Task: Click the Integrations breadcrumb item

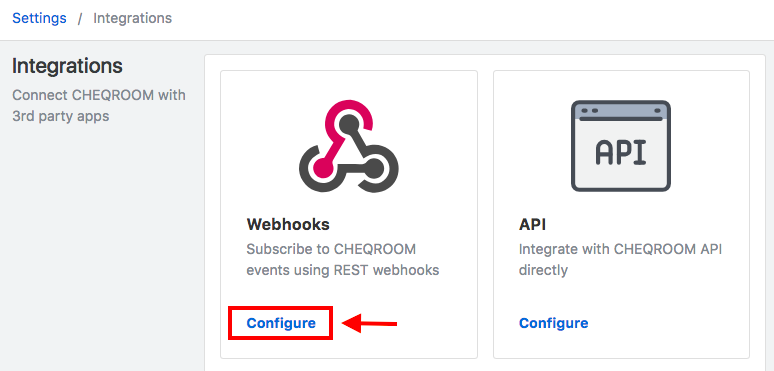Action: [x=132, y=18]
